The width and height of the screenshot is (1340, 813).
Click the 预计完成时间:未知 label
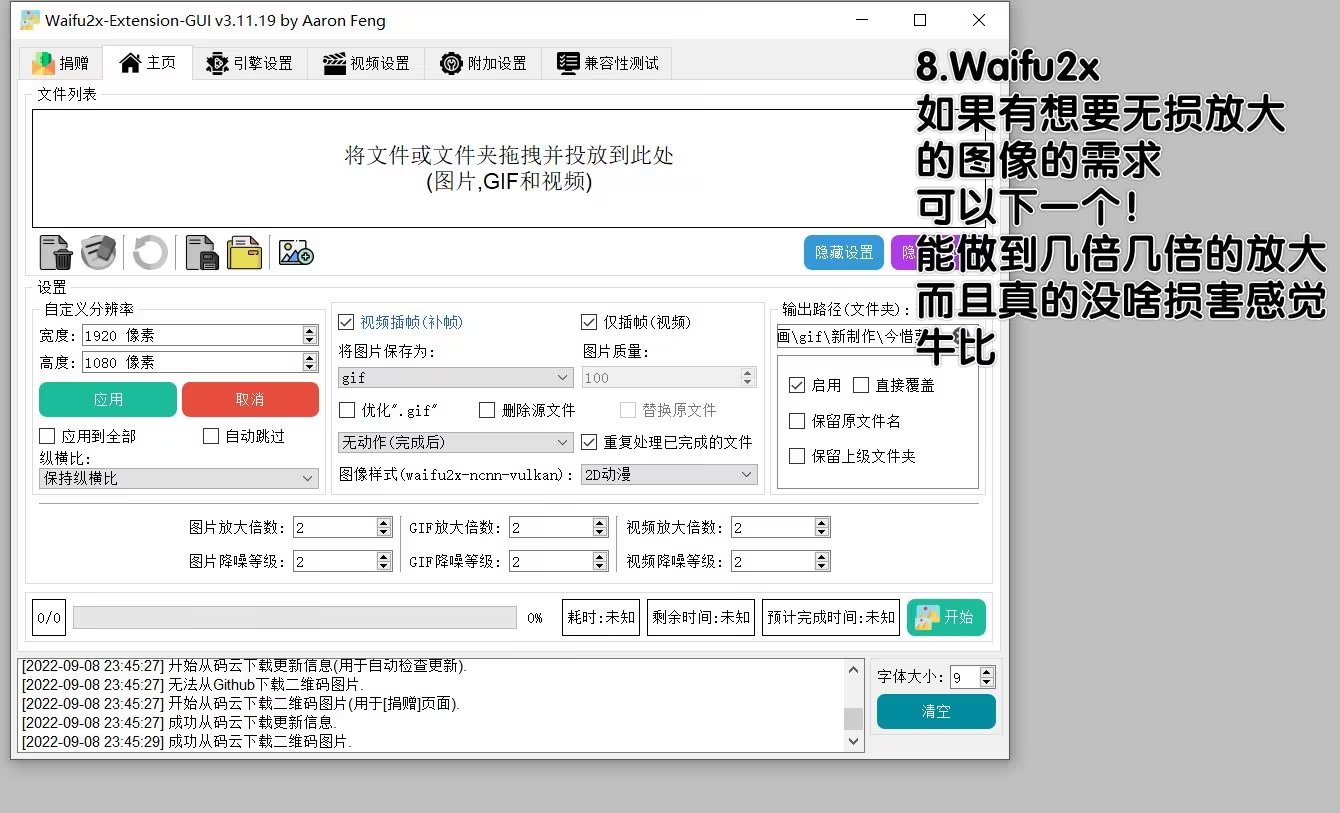coord(831,617)
